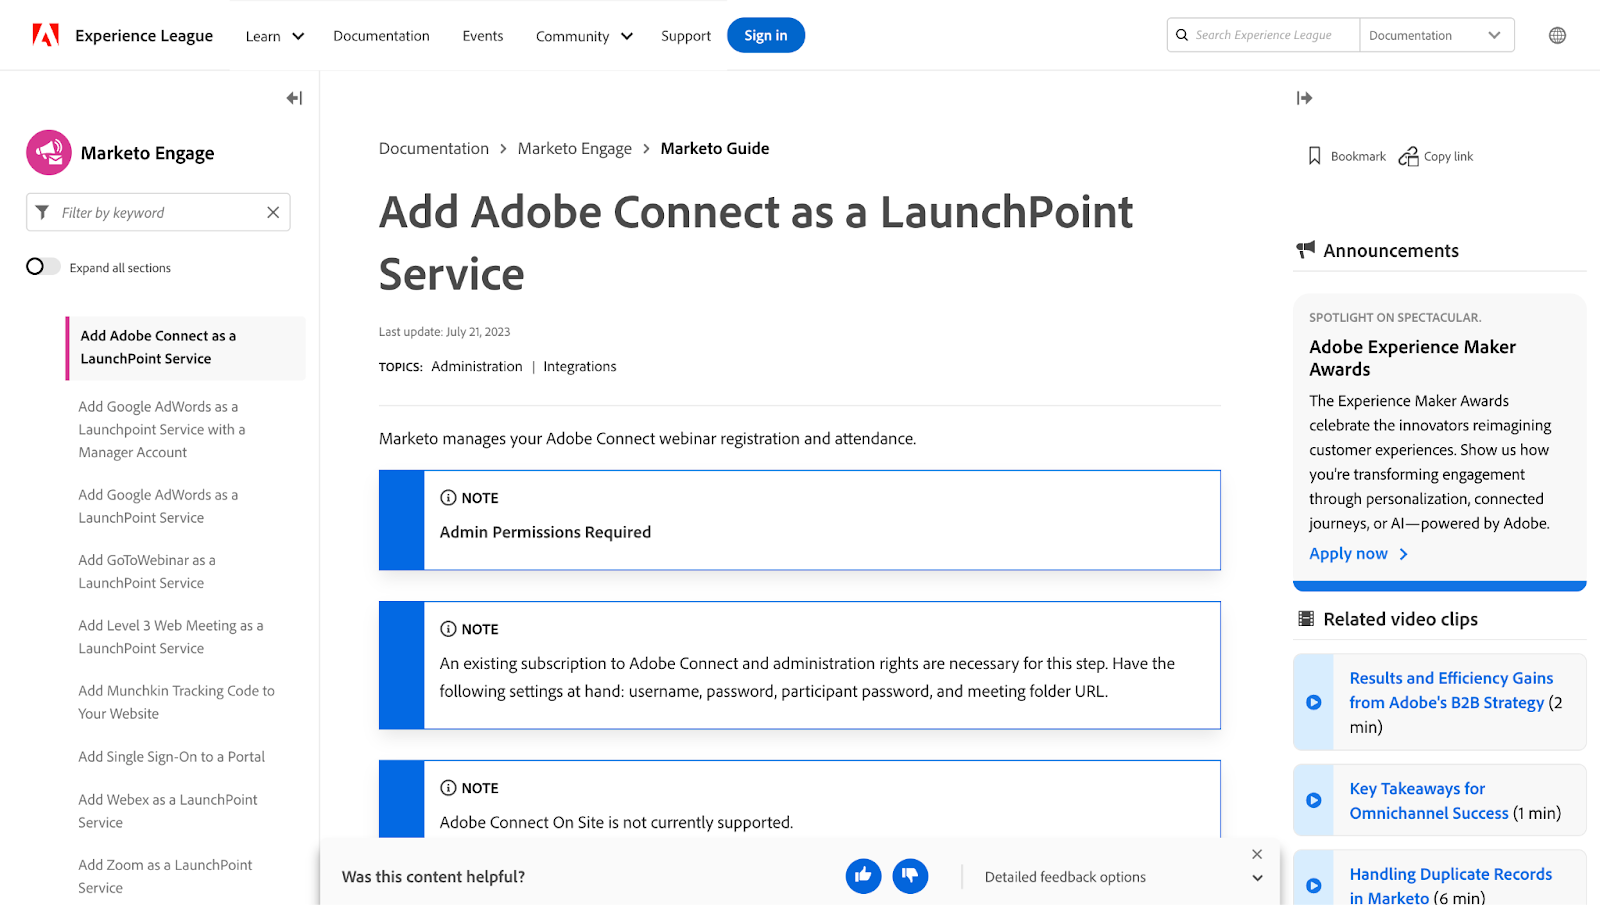Screen dimensions: 1600x905
Task: Clear the keyword filter X icon
Action: click(x=273, y=212)
